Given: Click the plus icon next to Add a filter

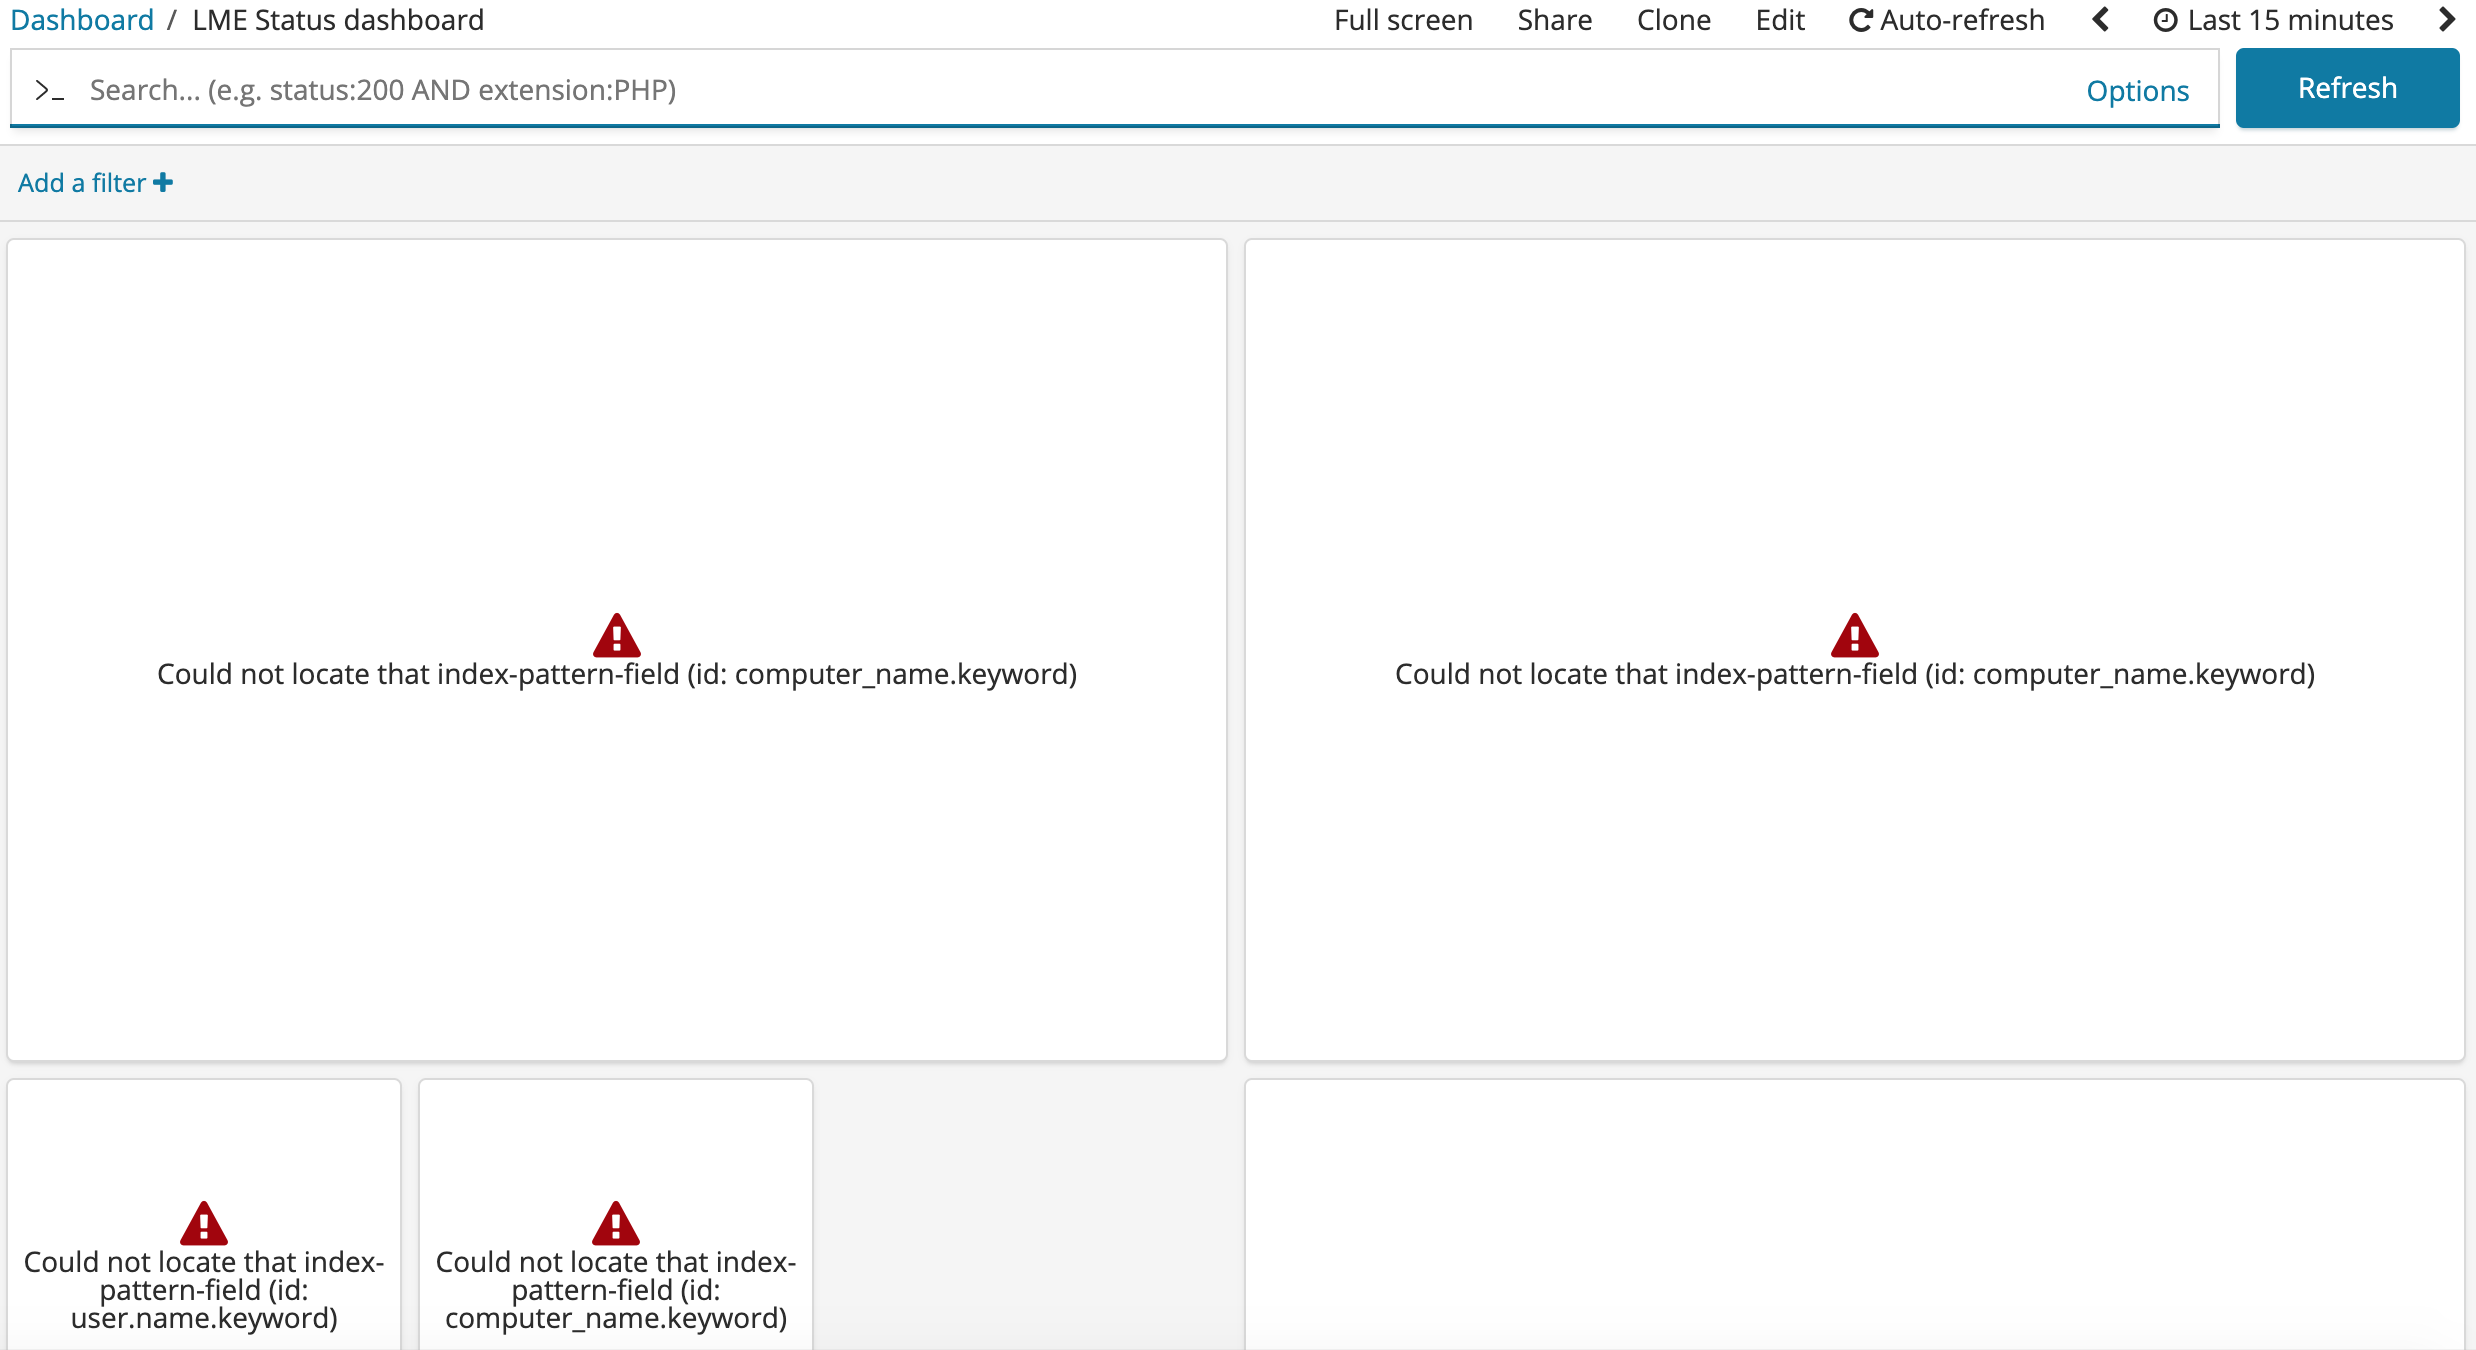Looking at the screenshot, I should point(163,182).
